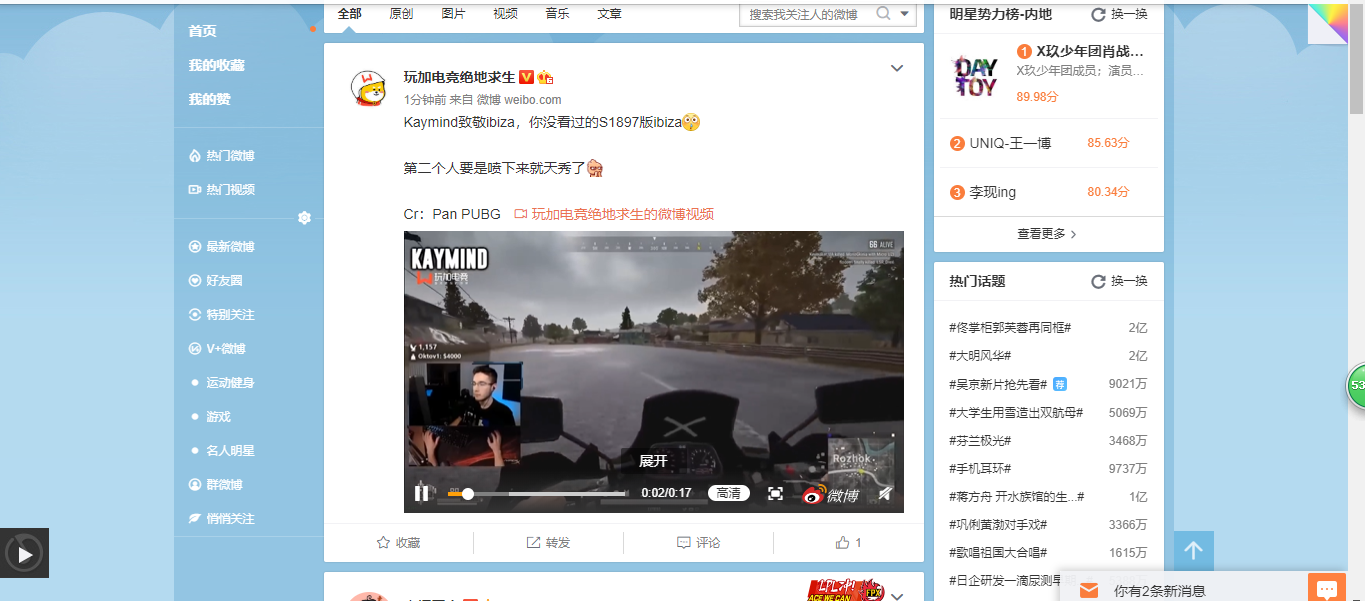The height and width of the screenshot is (601, 1365).
Task: Go to 首页 in the sidebar
Action: pyautogui.click(x=202, y=31)
